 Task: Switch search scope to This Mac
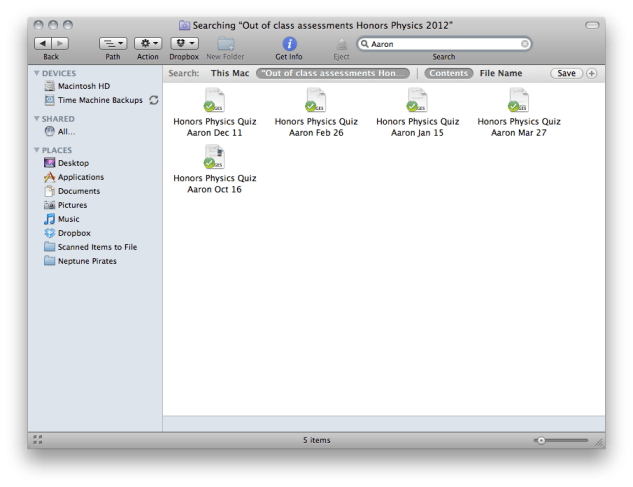(x=229, y=73)
